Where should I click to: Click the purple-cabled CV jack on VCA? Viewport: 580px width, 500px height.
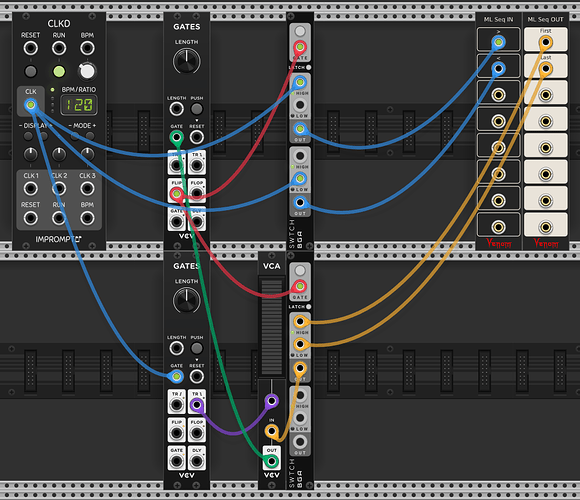(272, 401)
